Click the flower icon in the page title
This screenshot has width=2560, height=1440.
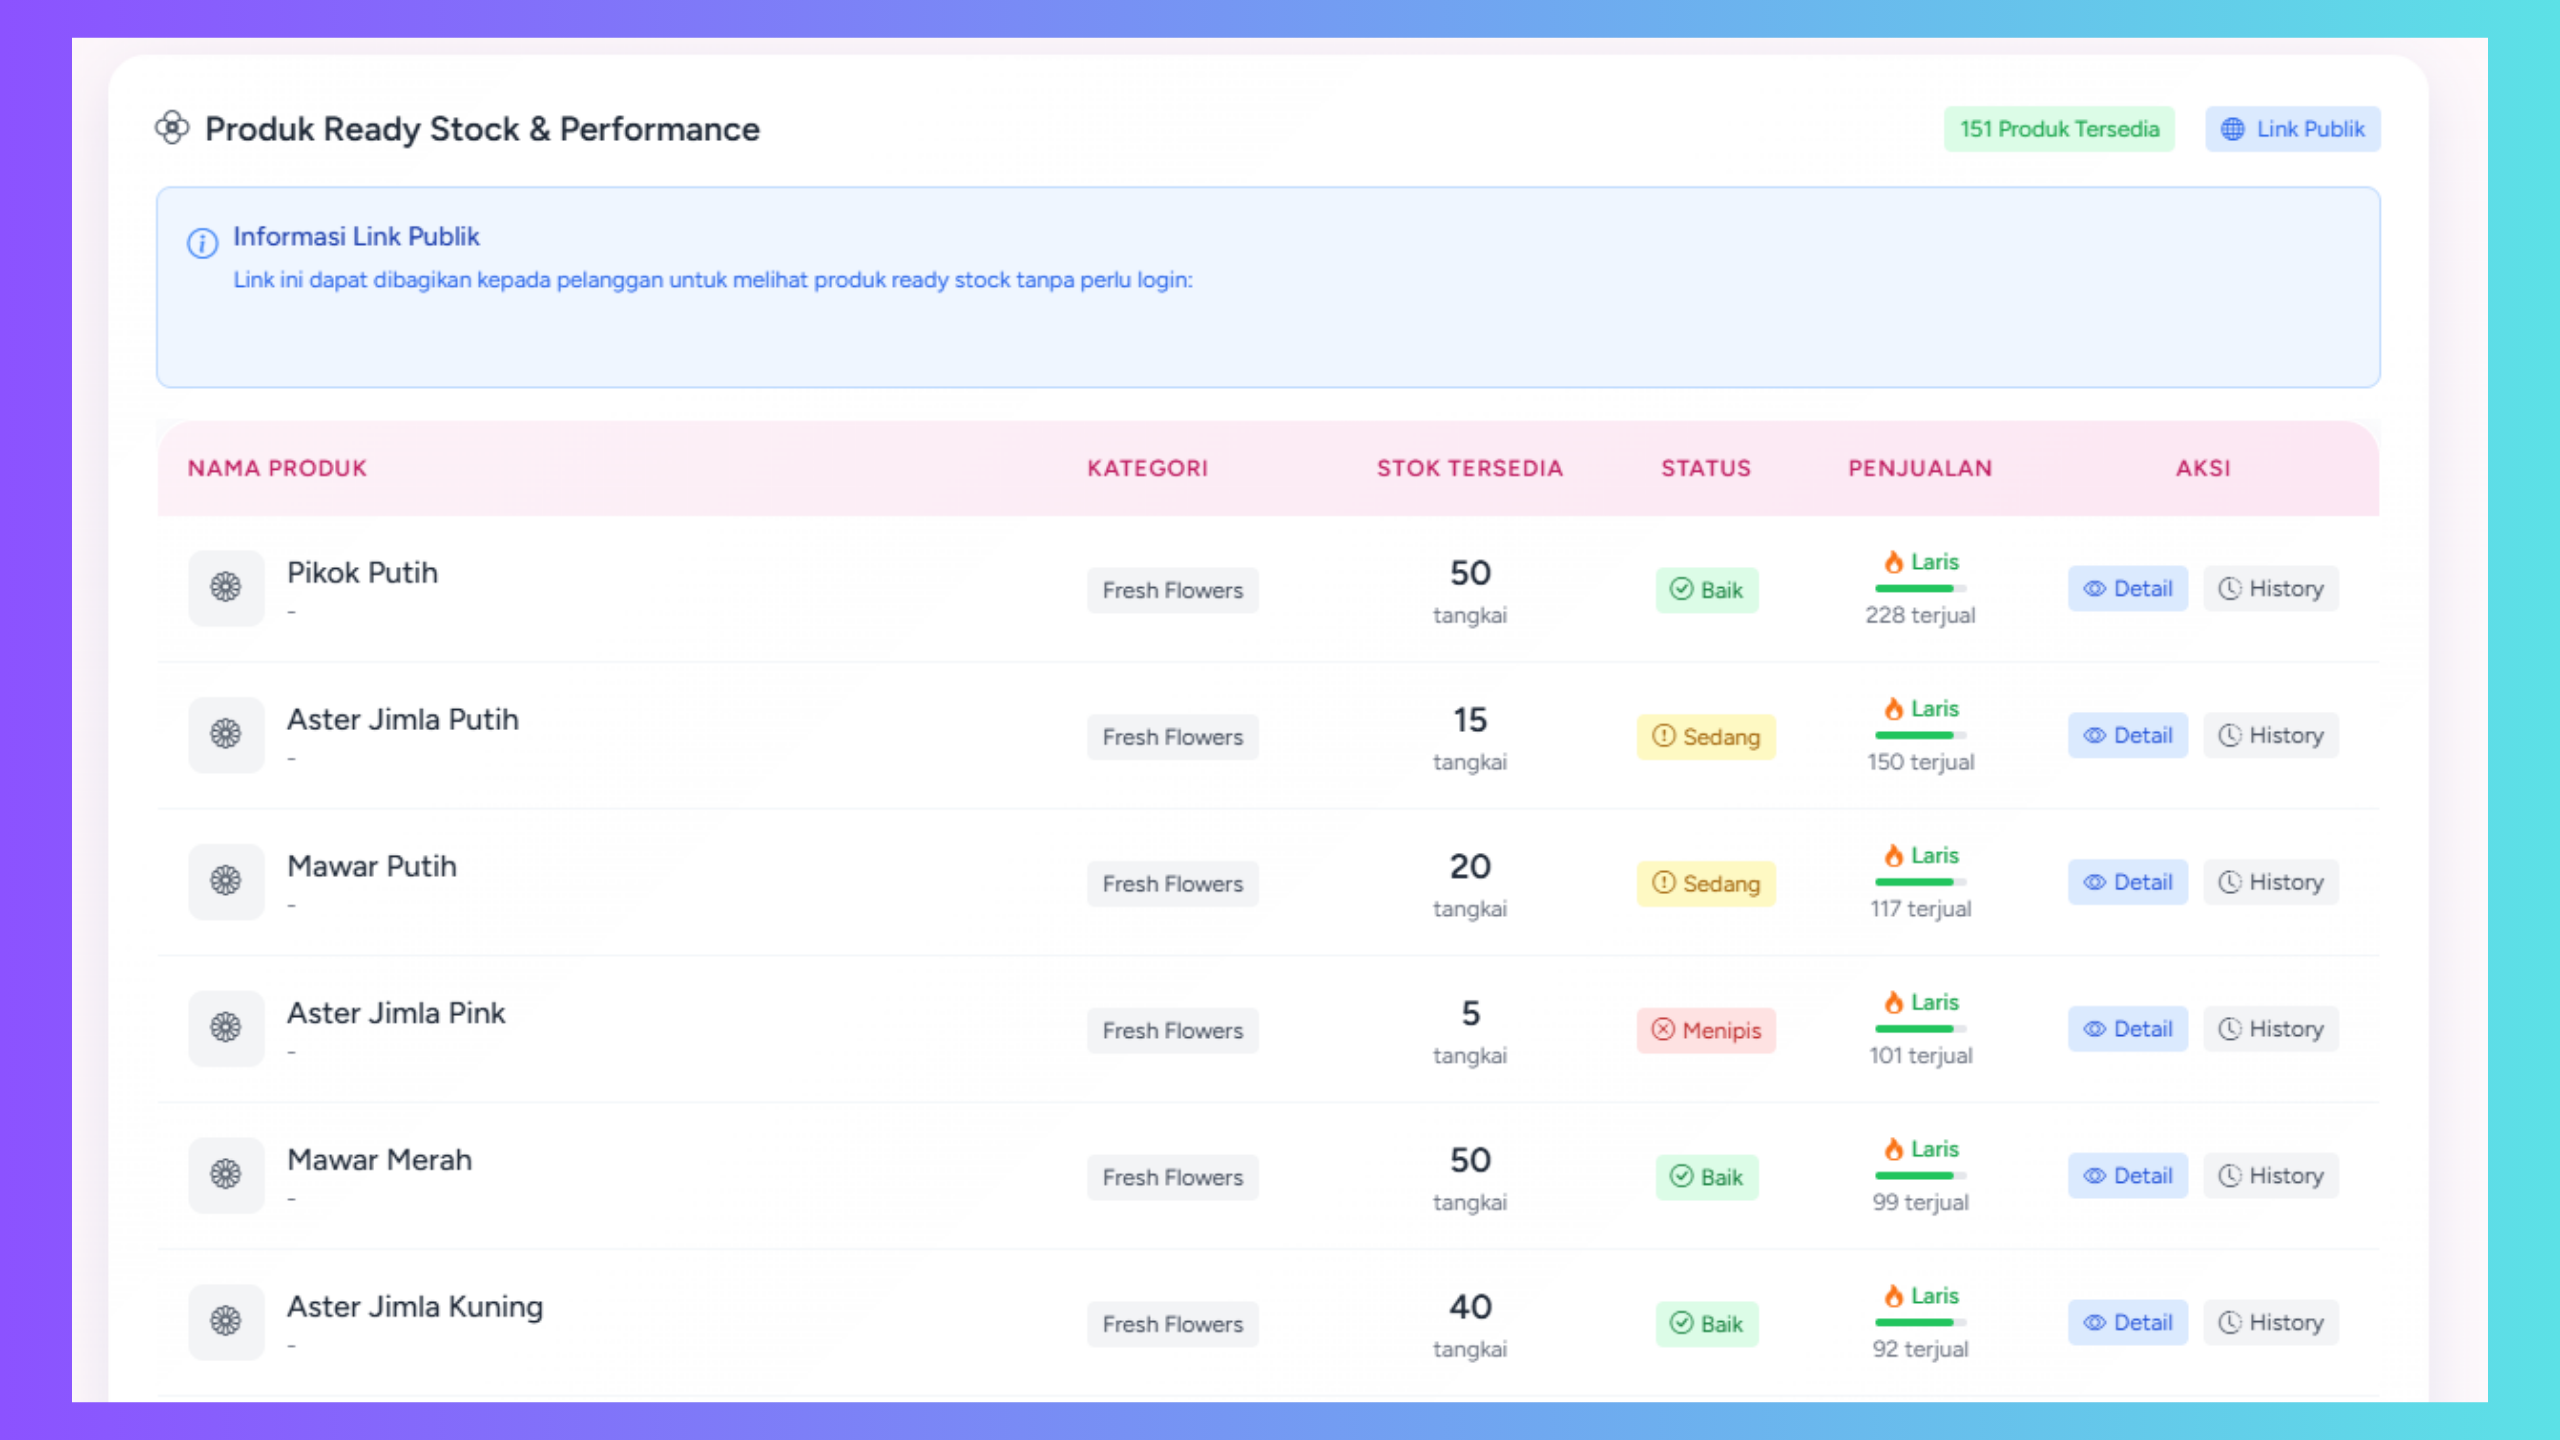pos(173,128)
